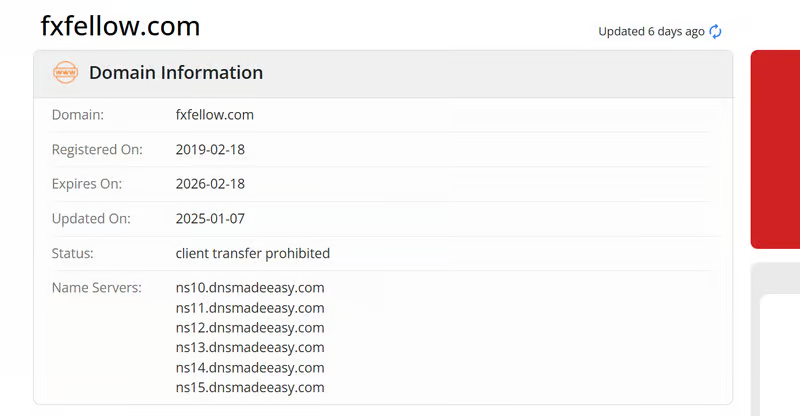Click the fxfellow.com domain value

coord(215,115)
